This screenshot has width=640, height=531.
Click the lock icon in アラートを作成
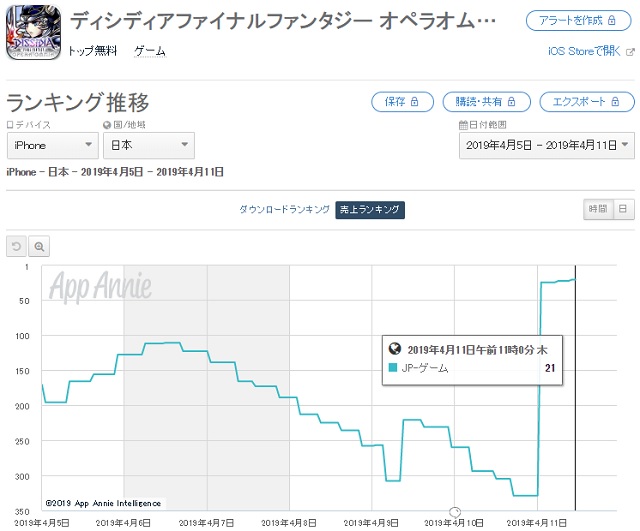(611, 20)
